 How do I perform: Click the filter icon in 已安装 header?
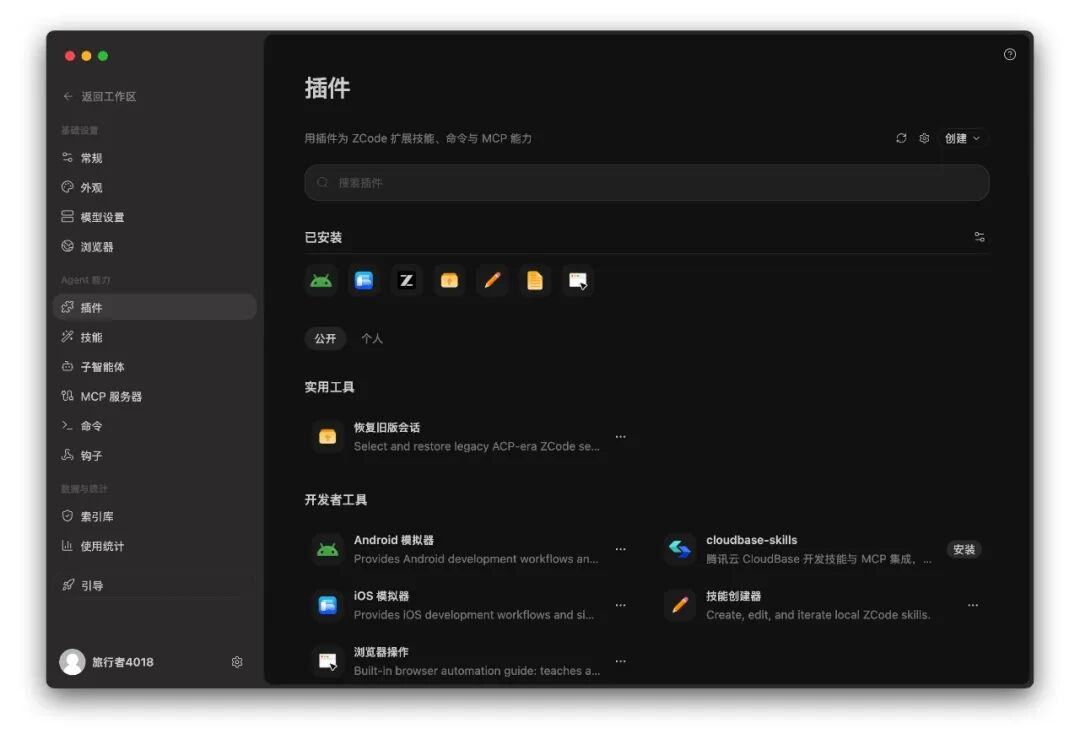pos(979,237)
